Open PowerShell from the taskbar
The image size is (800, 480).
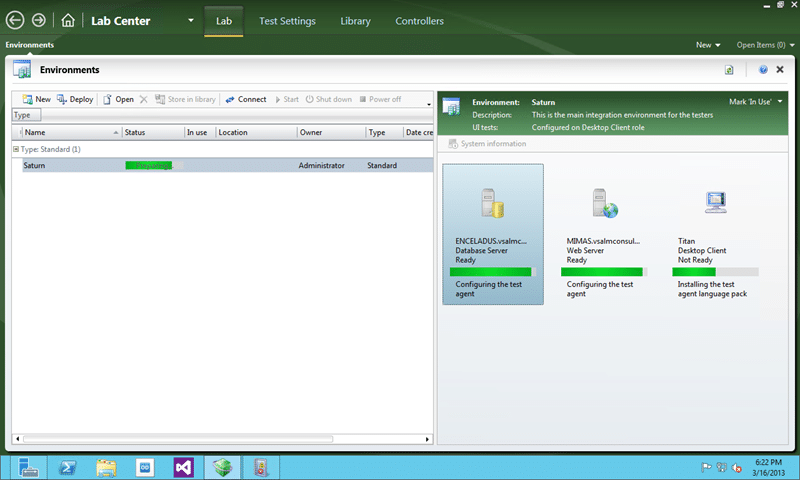67,467
